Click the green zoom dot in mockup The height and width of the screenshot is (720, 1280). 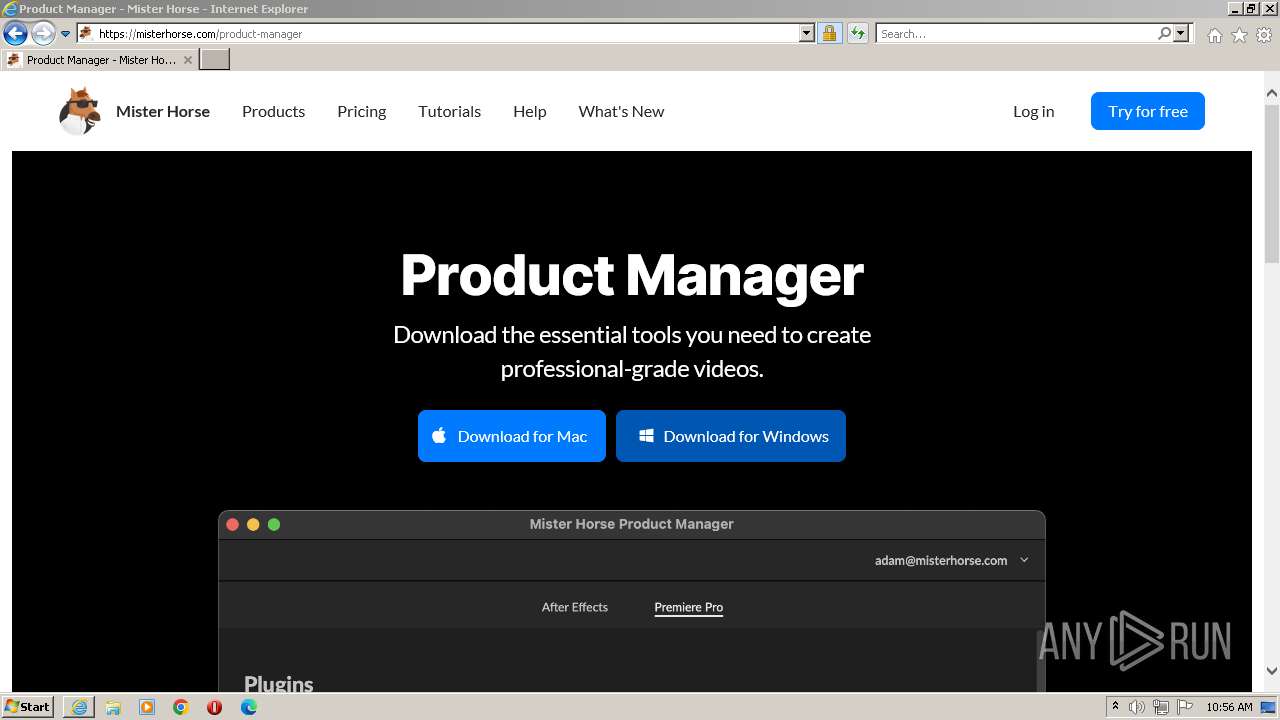coord(274,524)
